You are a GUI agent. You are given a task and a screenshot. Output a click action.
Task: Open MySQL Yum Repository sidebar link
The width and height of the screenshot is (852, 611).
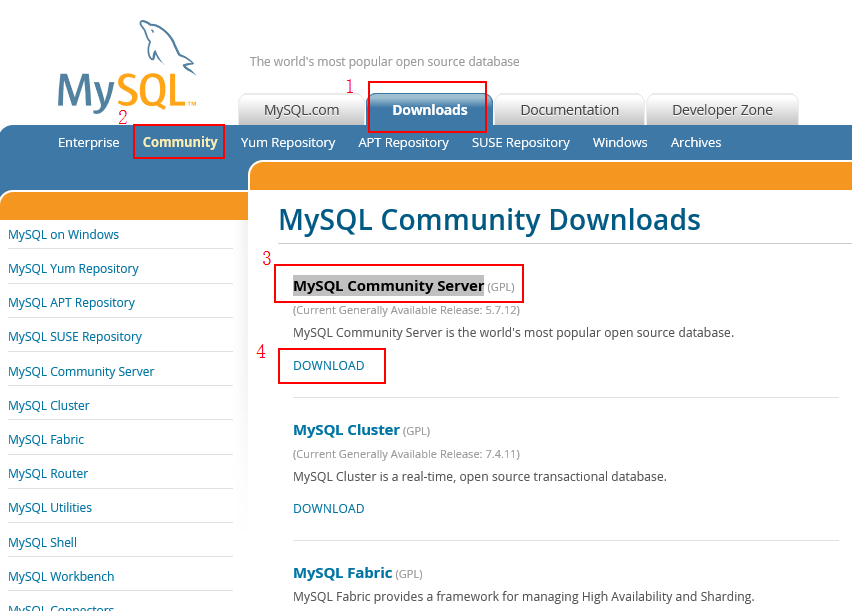73,269
